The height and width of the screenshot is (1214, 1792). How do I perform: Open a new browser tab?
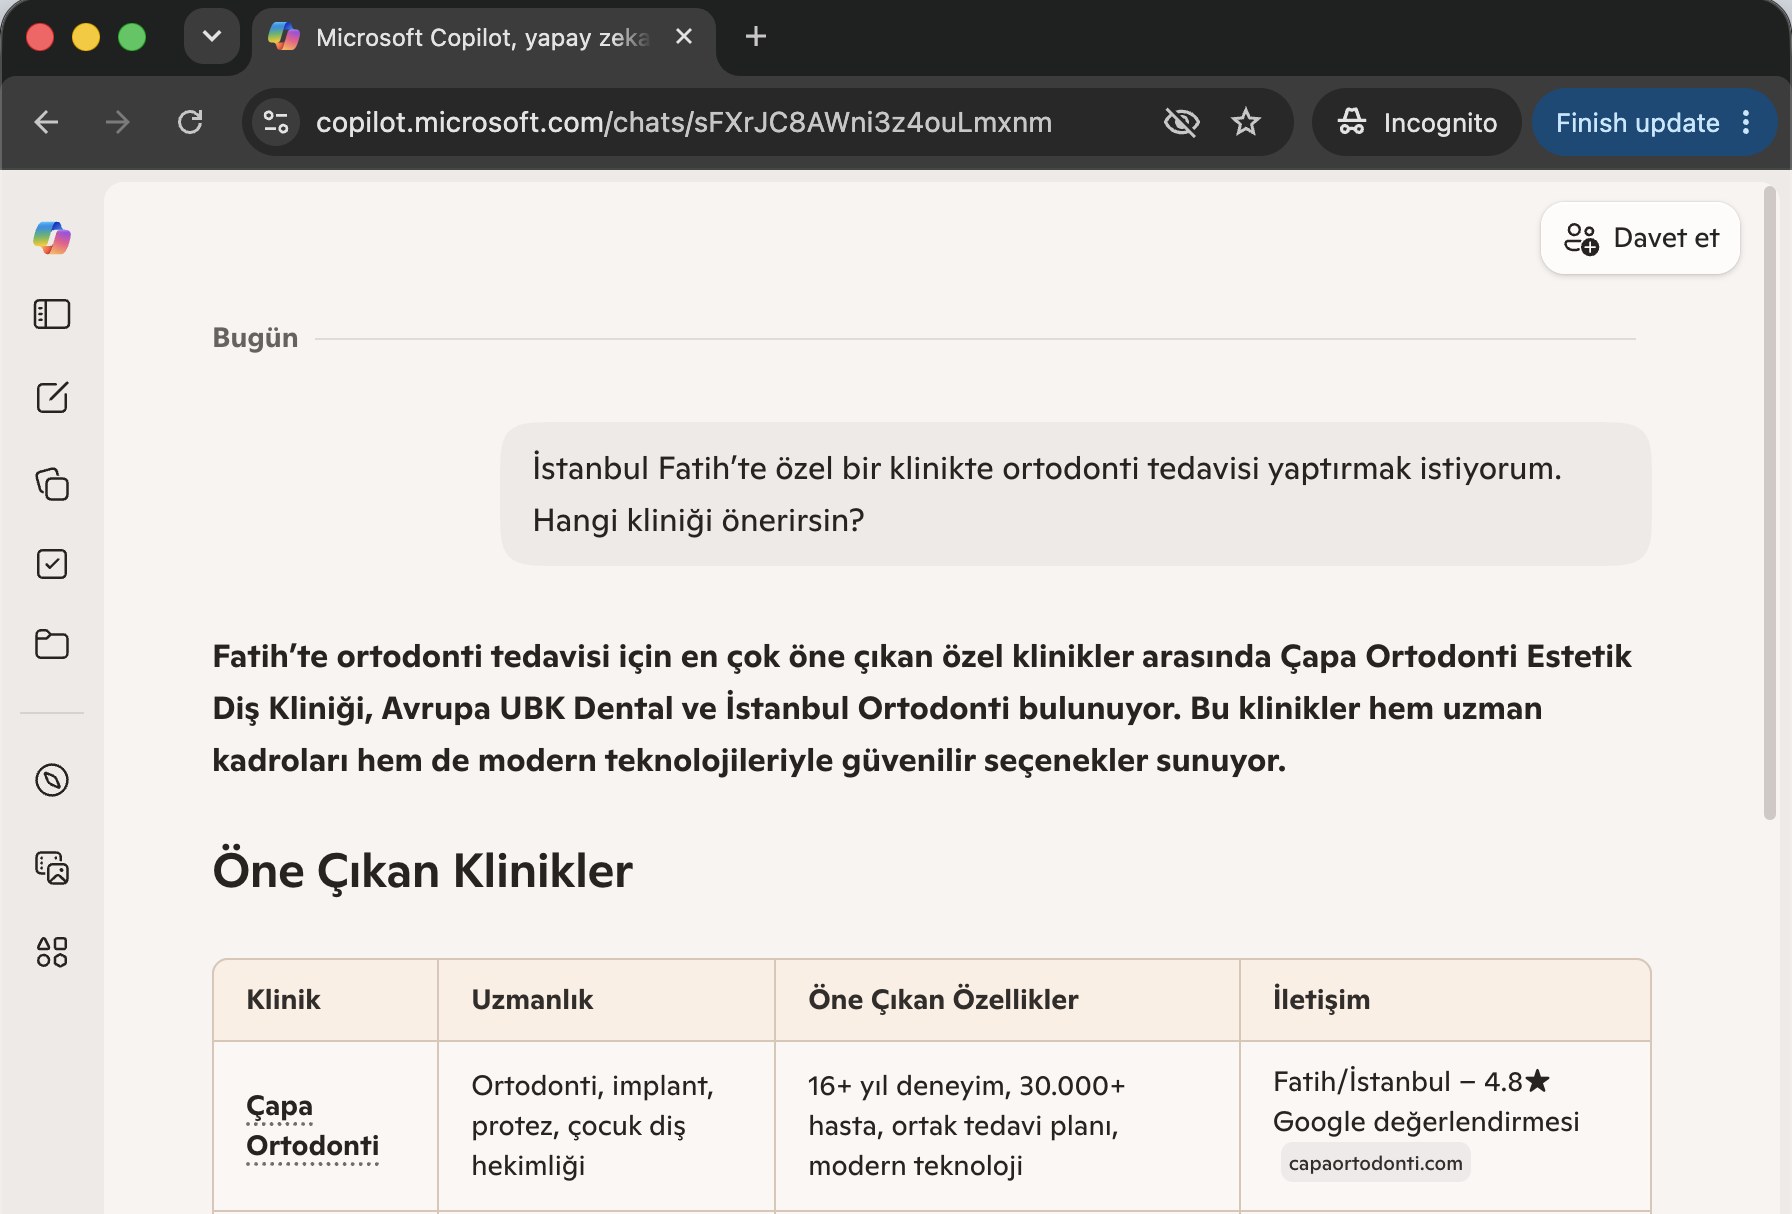pyautogui.click(x=756, y=37)
